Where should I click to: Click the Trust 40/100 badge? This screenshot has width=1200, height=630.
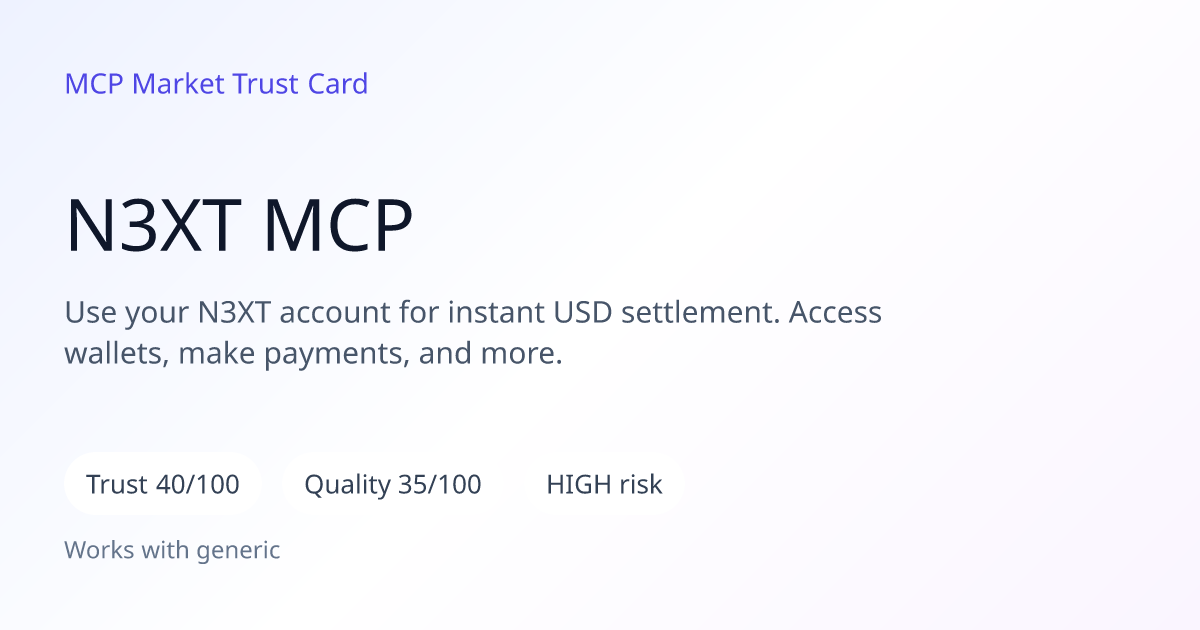coord(163,485)
